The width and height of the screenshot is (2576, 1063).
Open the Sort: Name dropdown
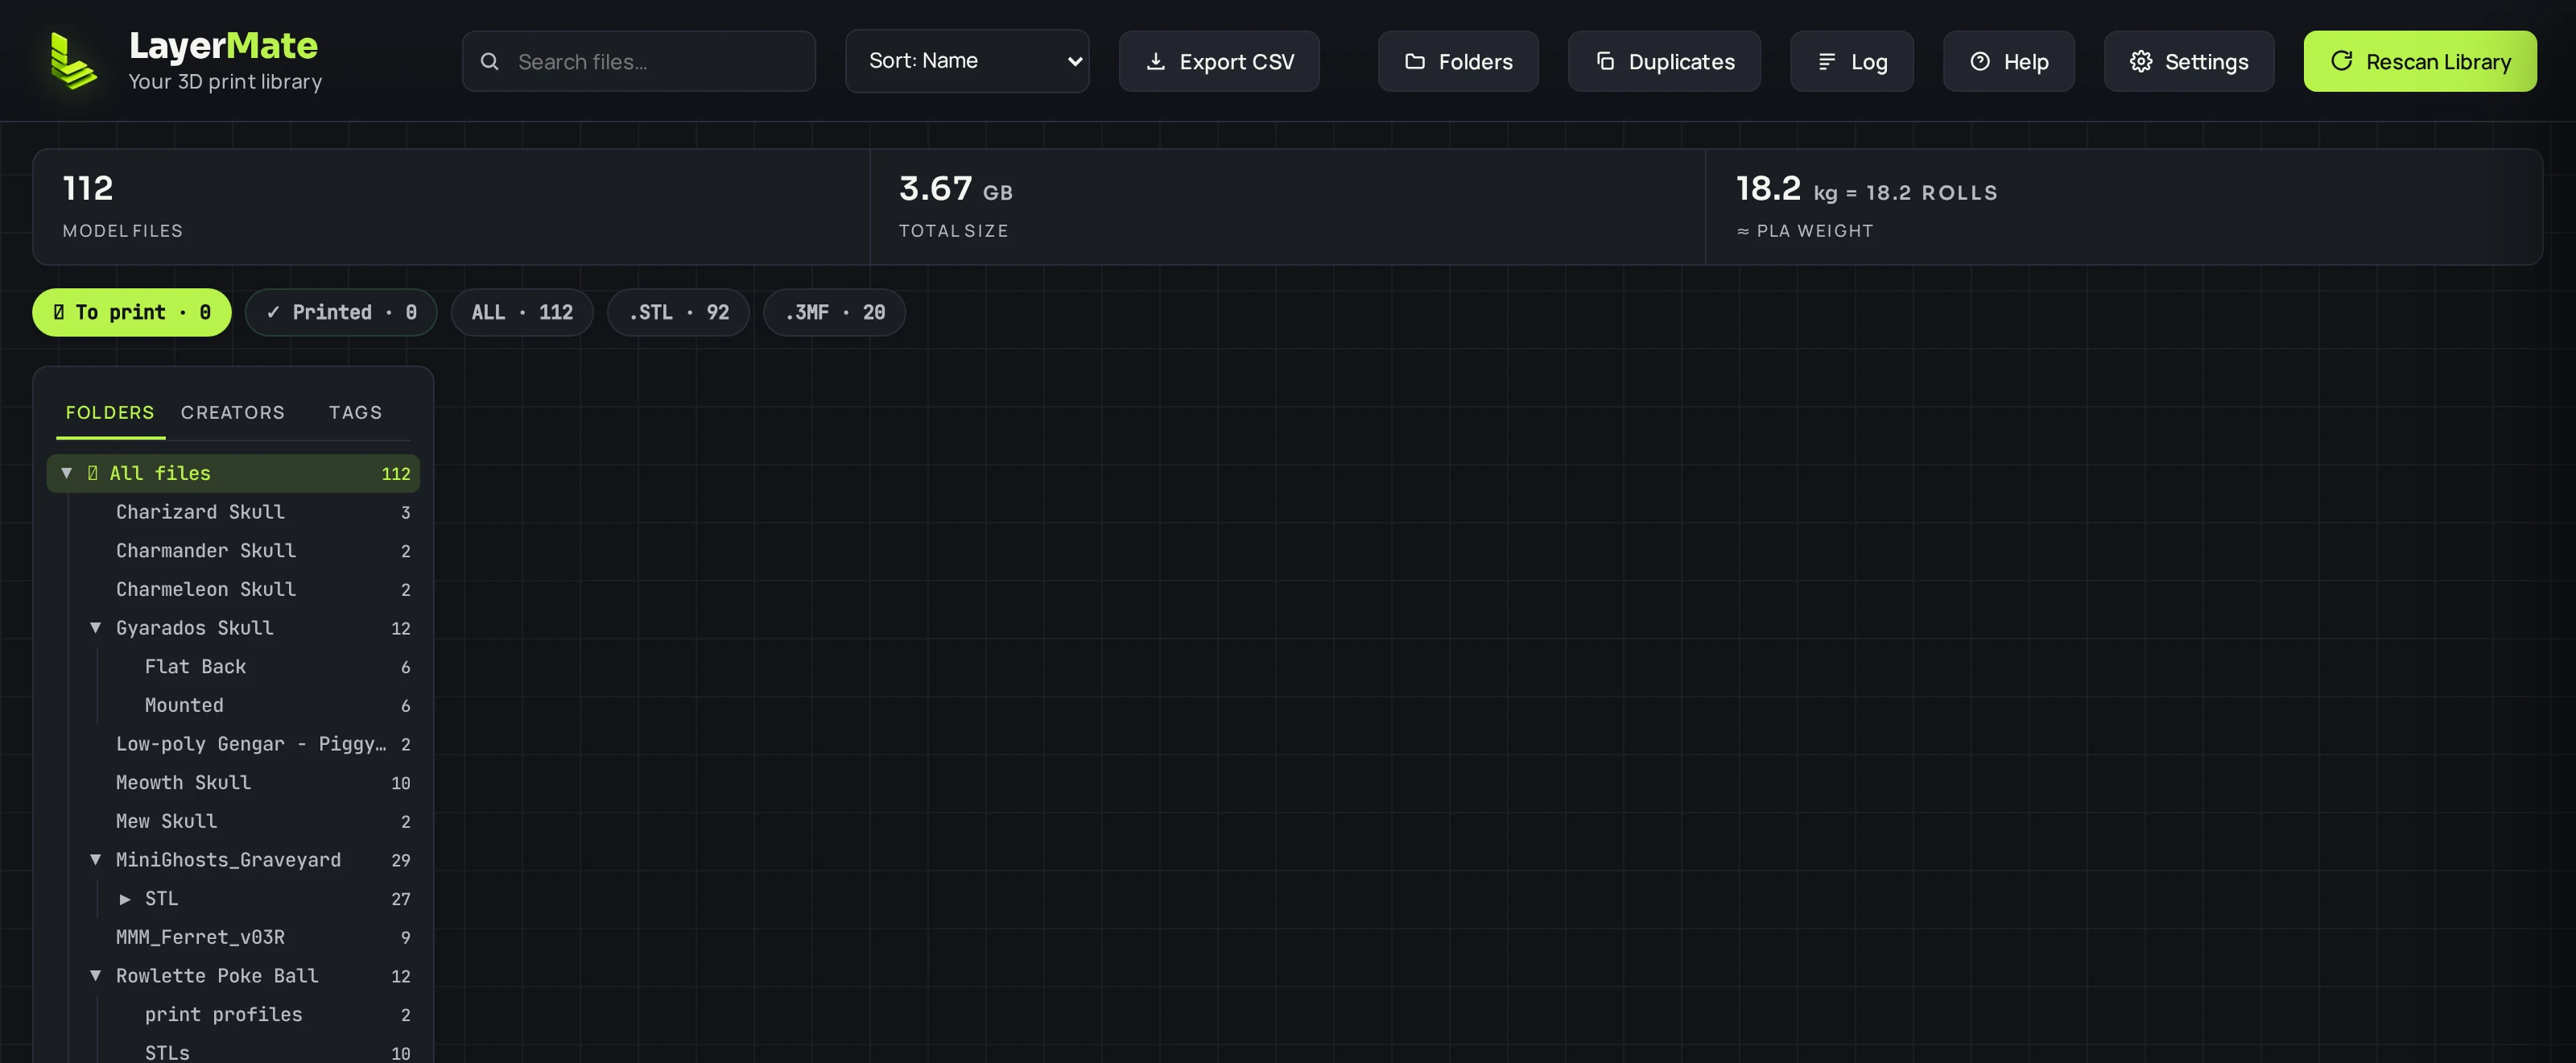(967, 61)
